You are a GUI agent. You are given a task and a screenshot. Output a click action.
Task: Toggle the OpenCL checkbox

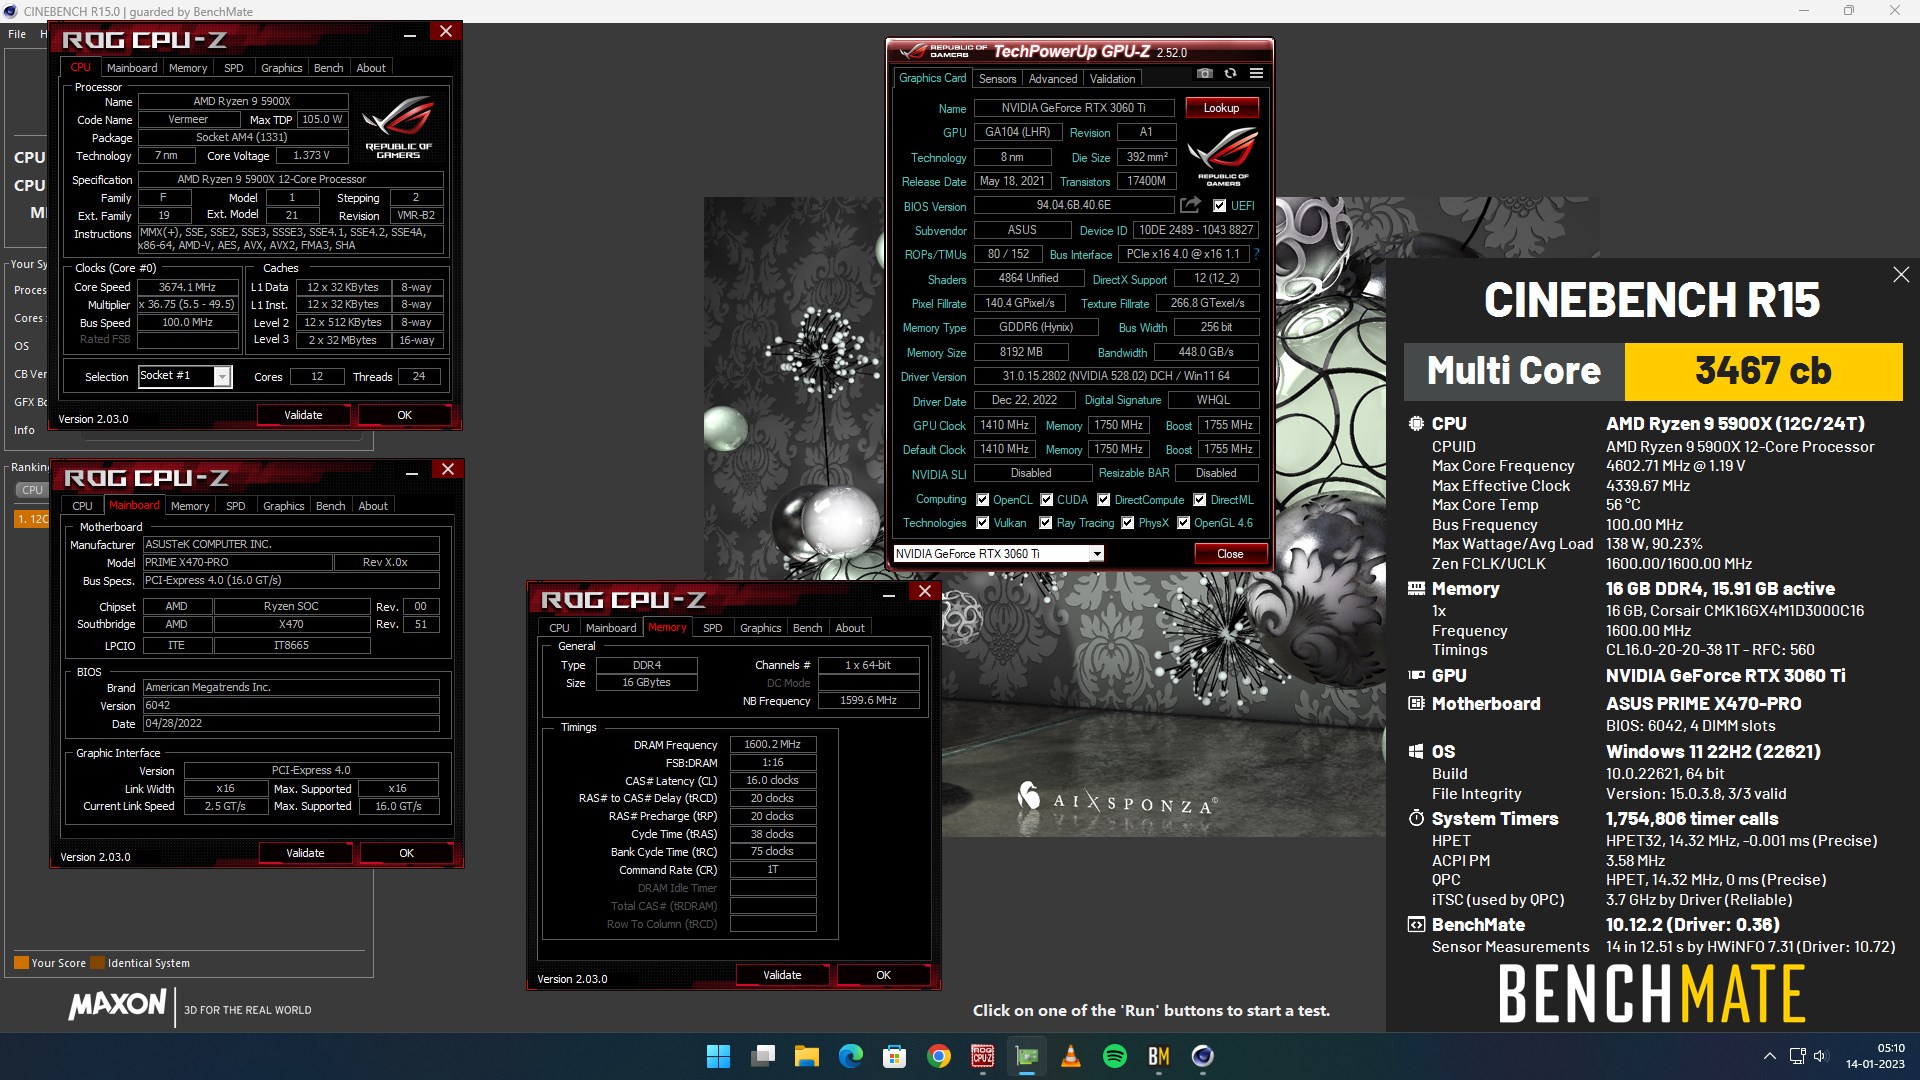982,500
